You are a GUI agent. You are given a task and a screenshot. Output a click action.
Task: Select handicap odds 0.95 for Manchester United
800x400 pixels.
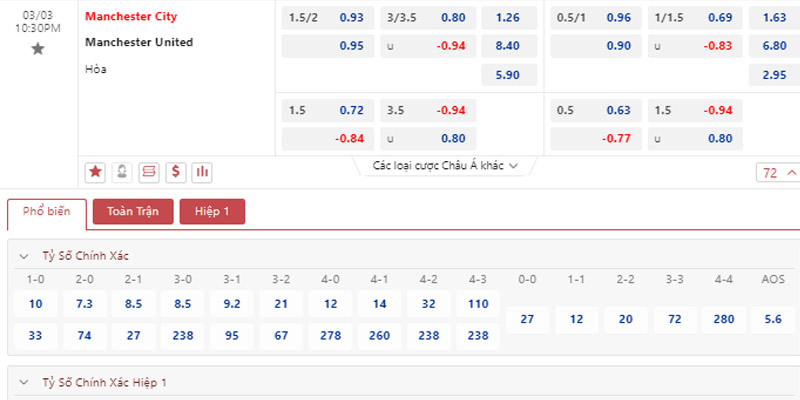point(328,46)
